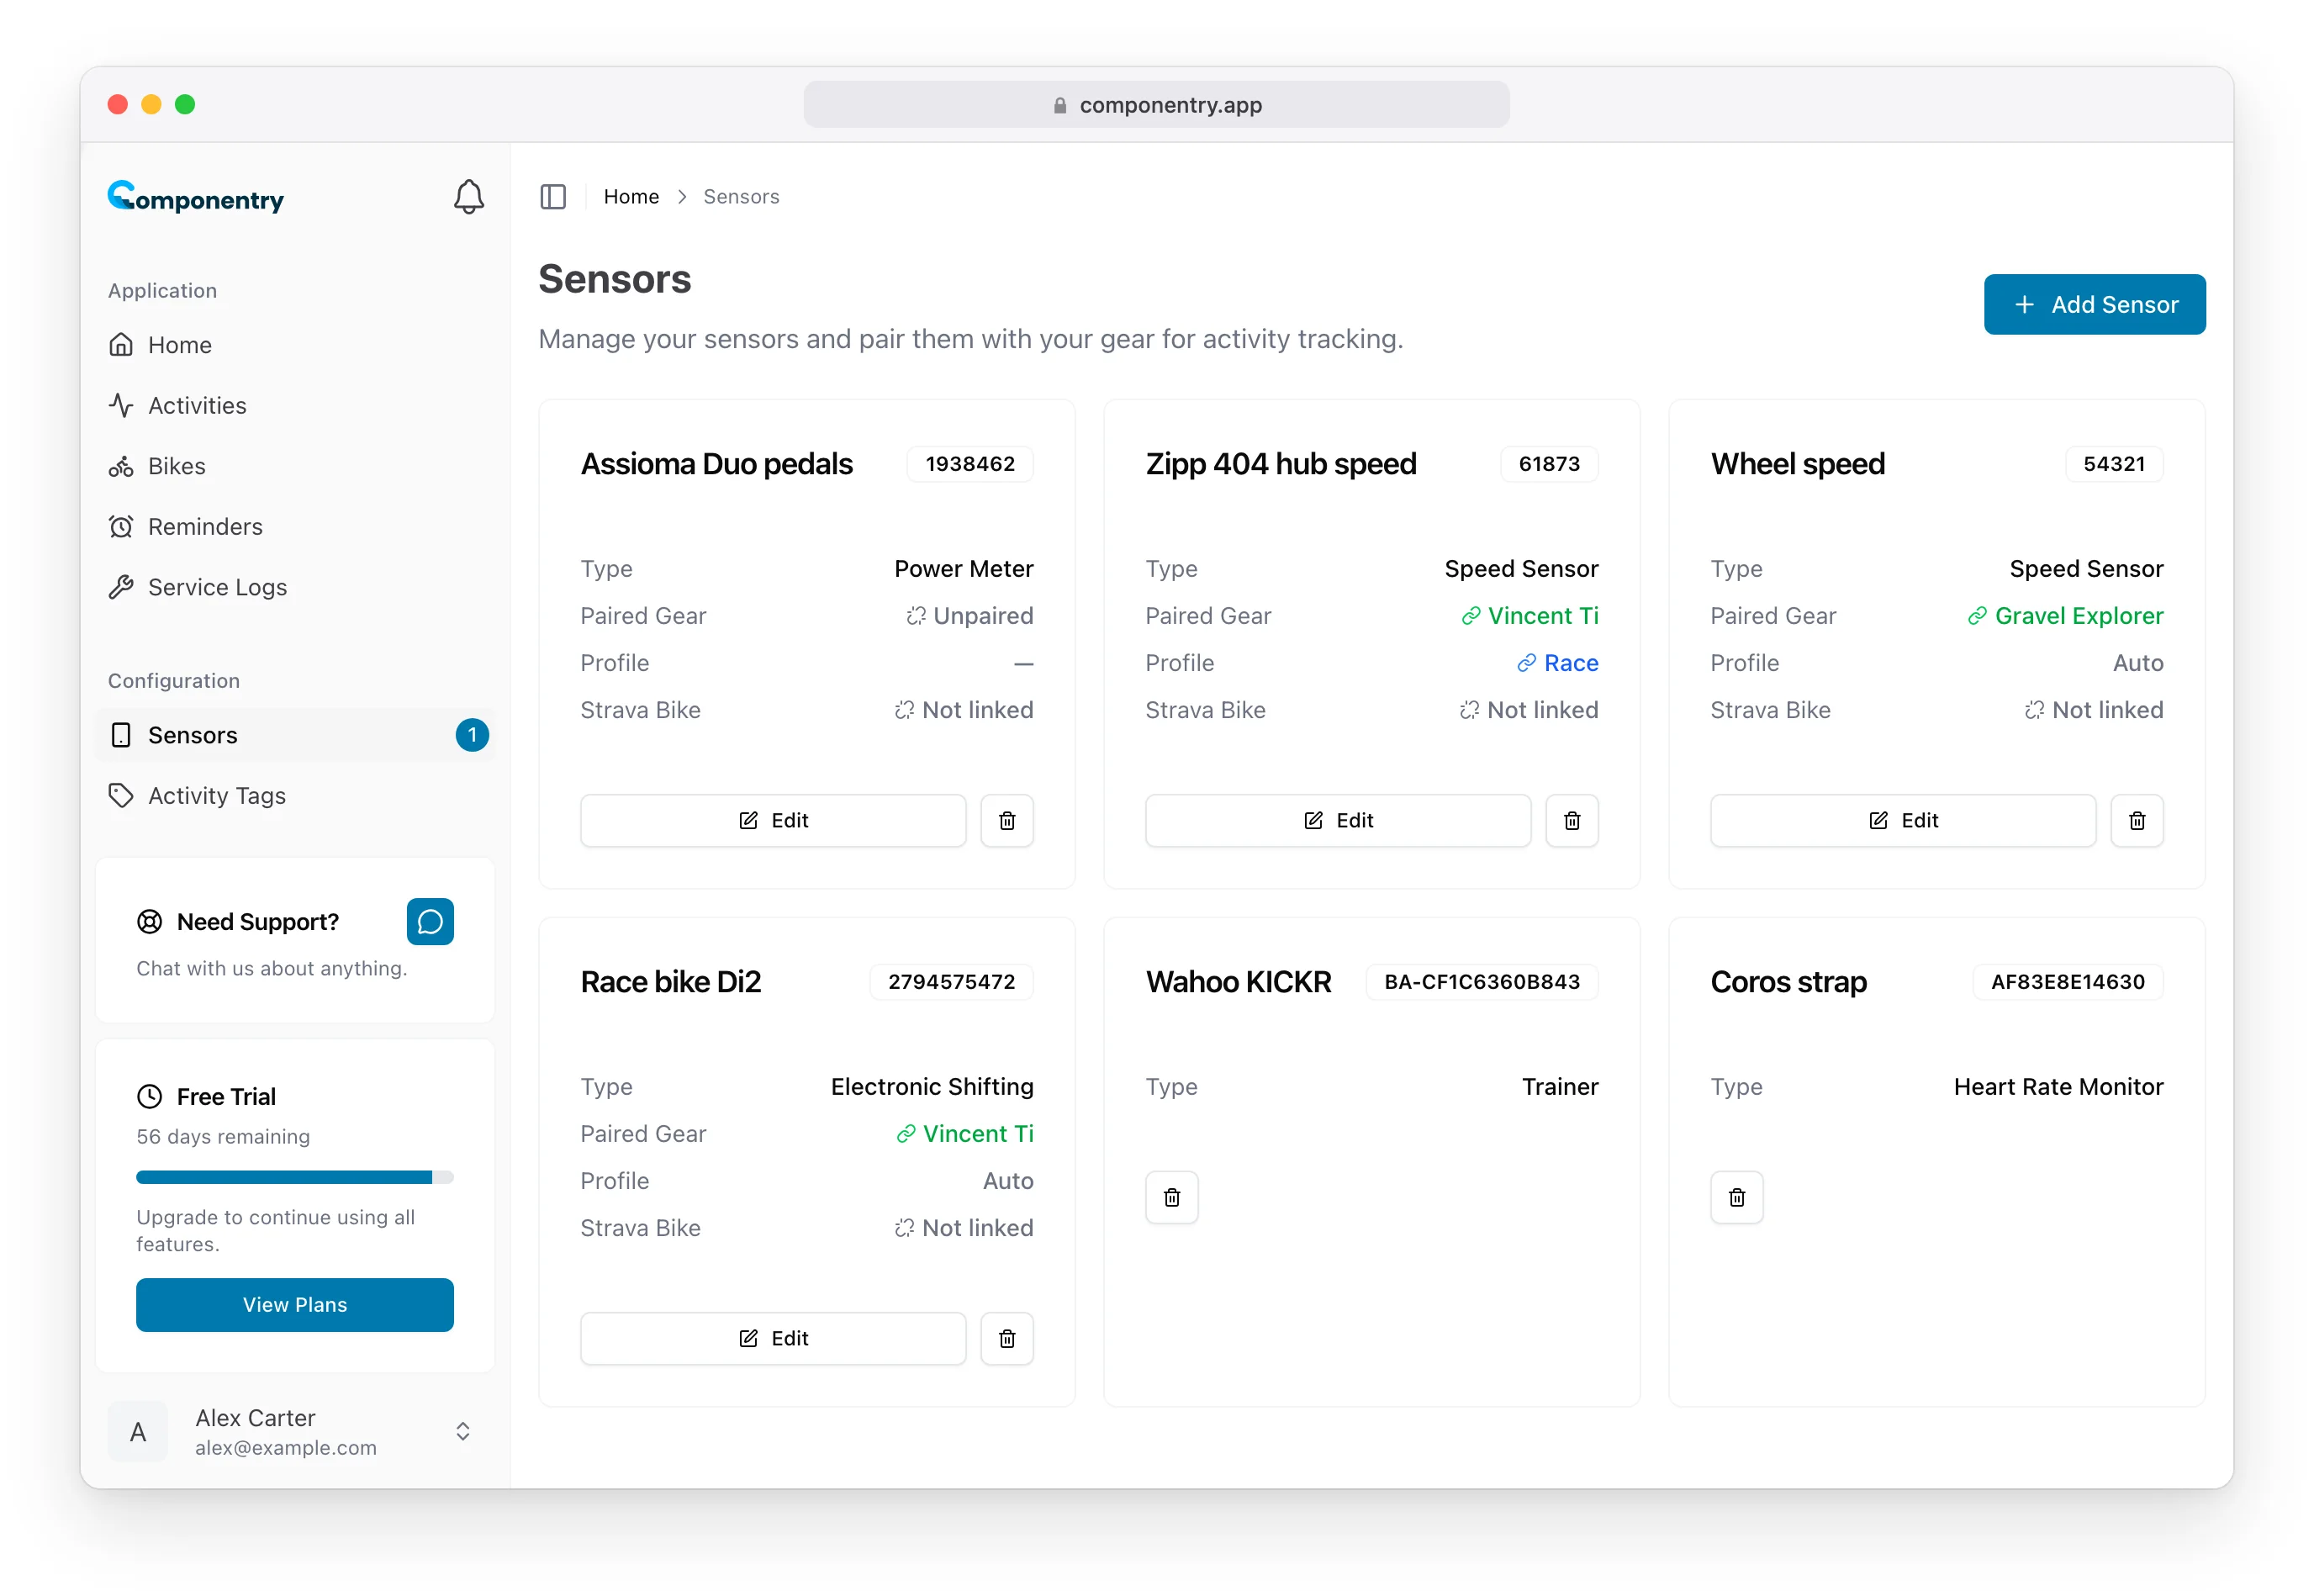This screenshot has height=1596, width=2314.
Task: Click the lifebuoy icon beside Need Support
Action: (149, 921)
